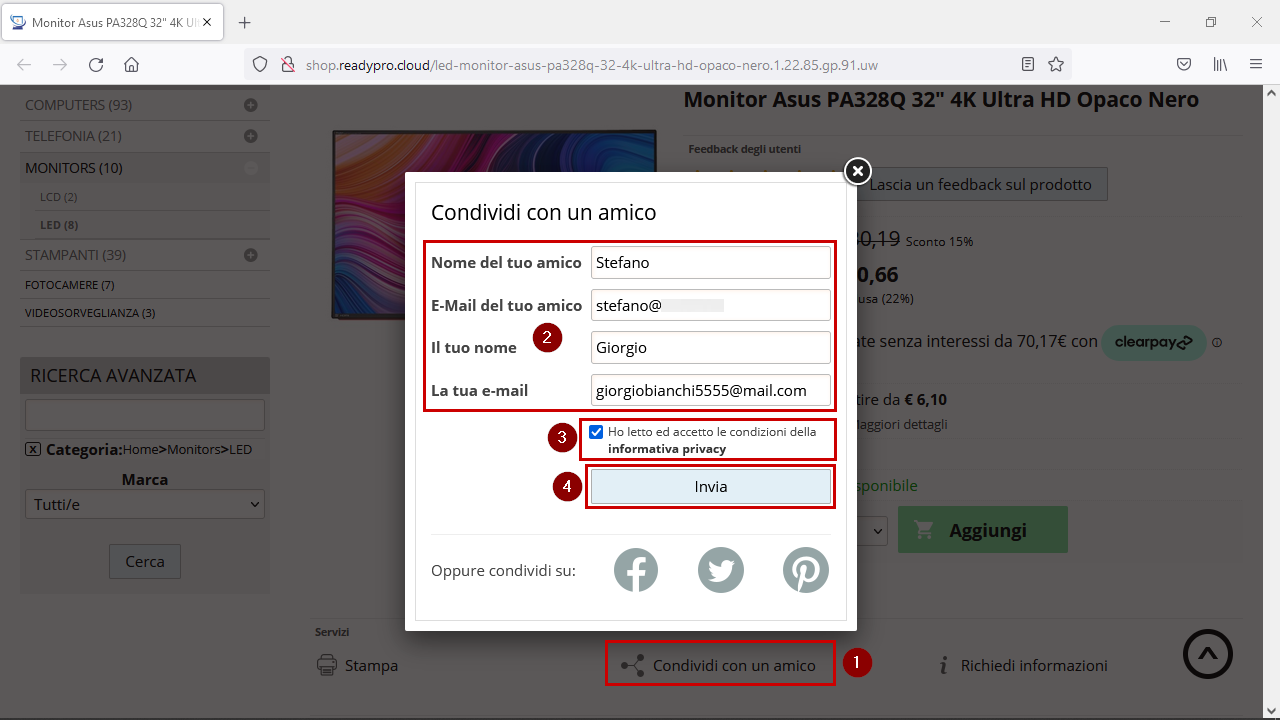
Task: Click the monitor product image
Action: click(495, 225)
